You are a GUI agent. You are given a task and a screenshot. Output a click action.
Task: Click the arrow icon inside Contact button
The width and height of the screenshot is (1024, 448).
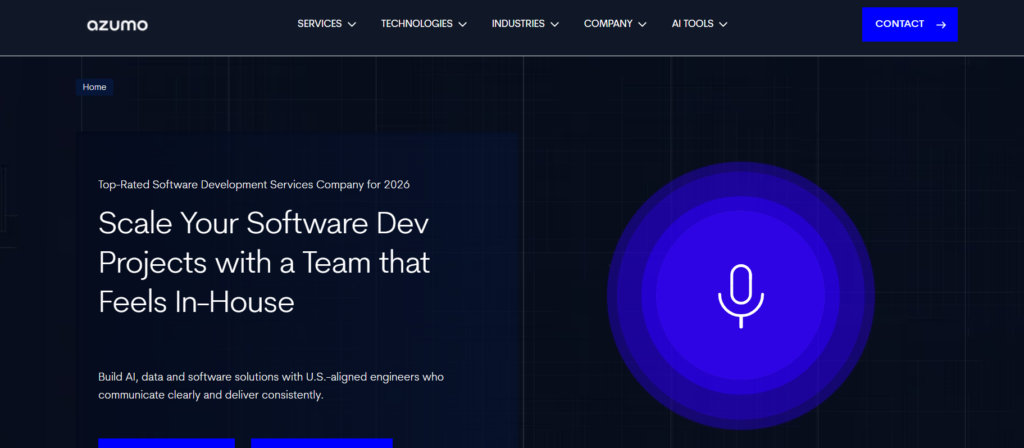(x=941, y=24)
